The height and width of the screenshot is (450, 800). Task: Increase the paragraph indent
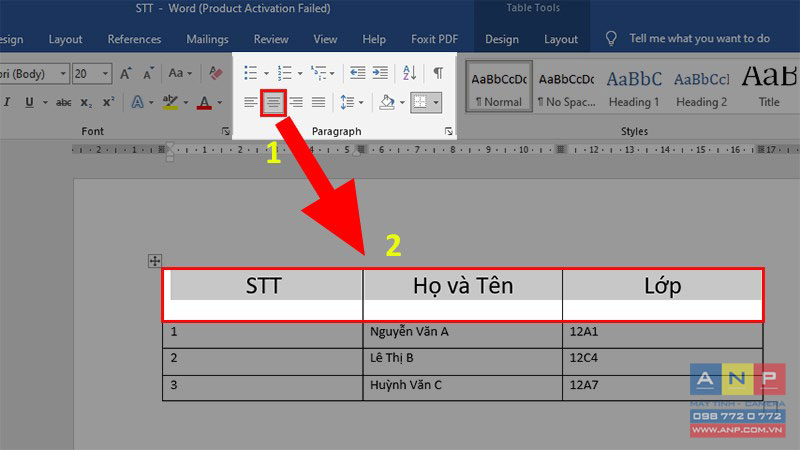click(380, 73)
